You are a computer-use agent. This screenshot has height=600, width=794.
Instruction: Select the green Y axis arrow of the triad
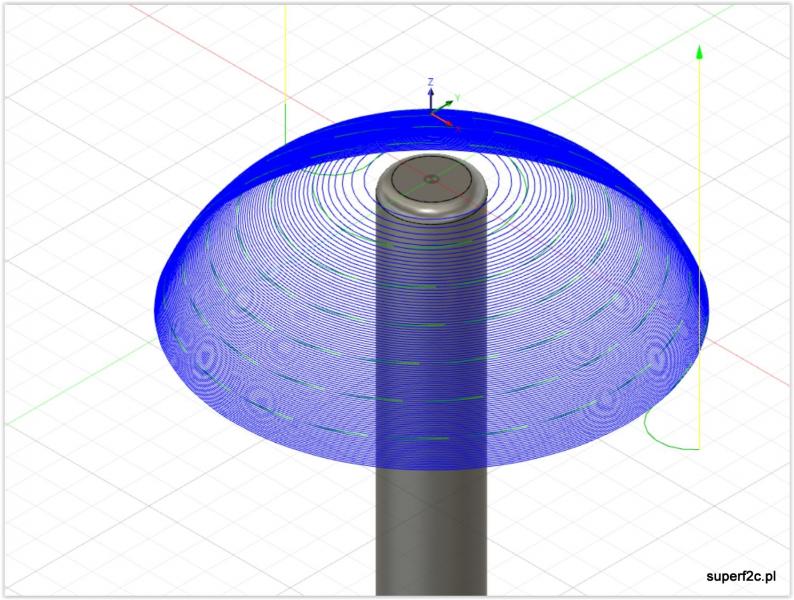[x=451, y=101]
